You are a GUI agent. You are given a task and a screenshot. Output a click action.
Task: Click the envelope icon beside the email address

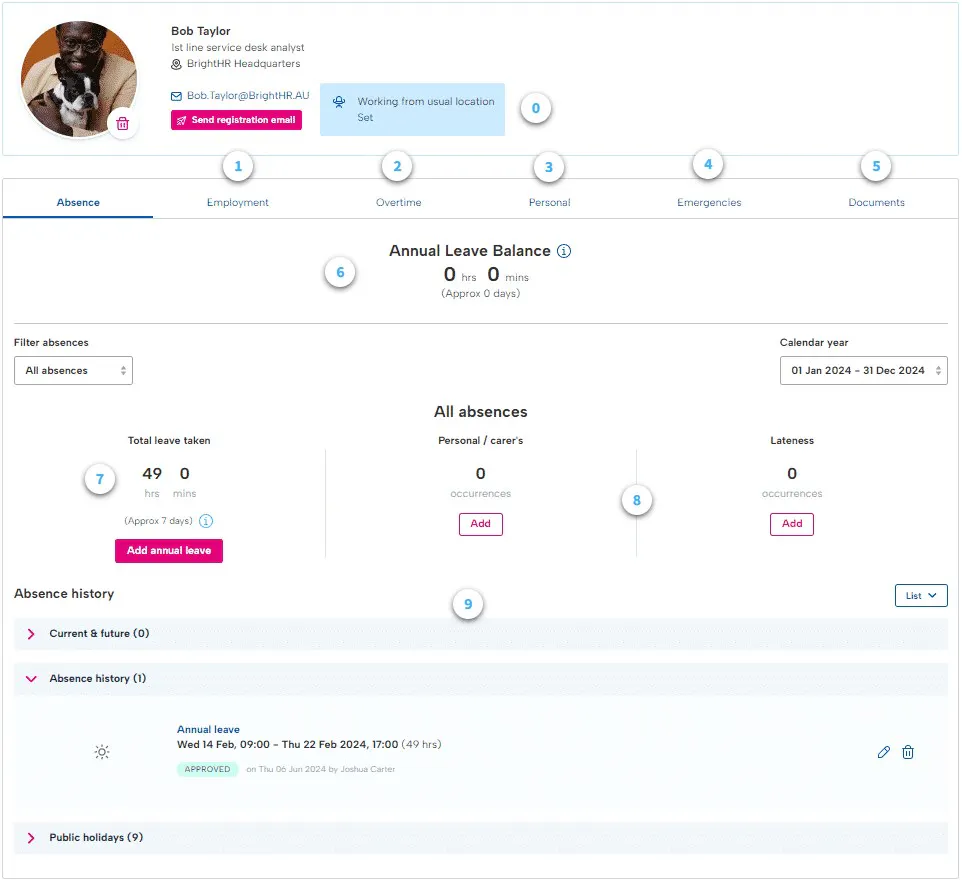pyautogui.click(x=176, y=96)
